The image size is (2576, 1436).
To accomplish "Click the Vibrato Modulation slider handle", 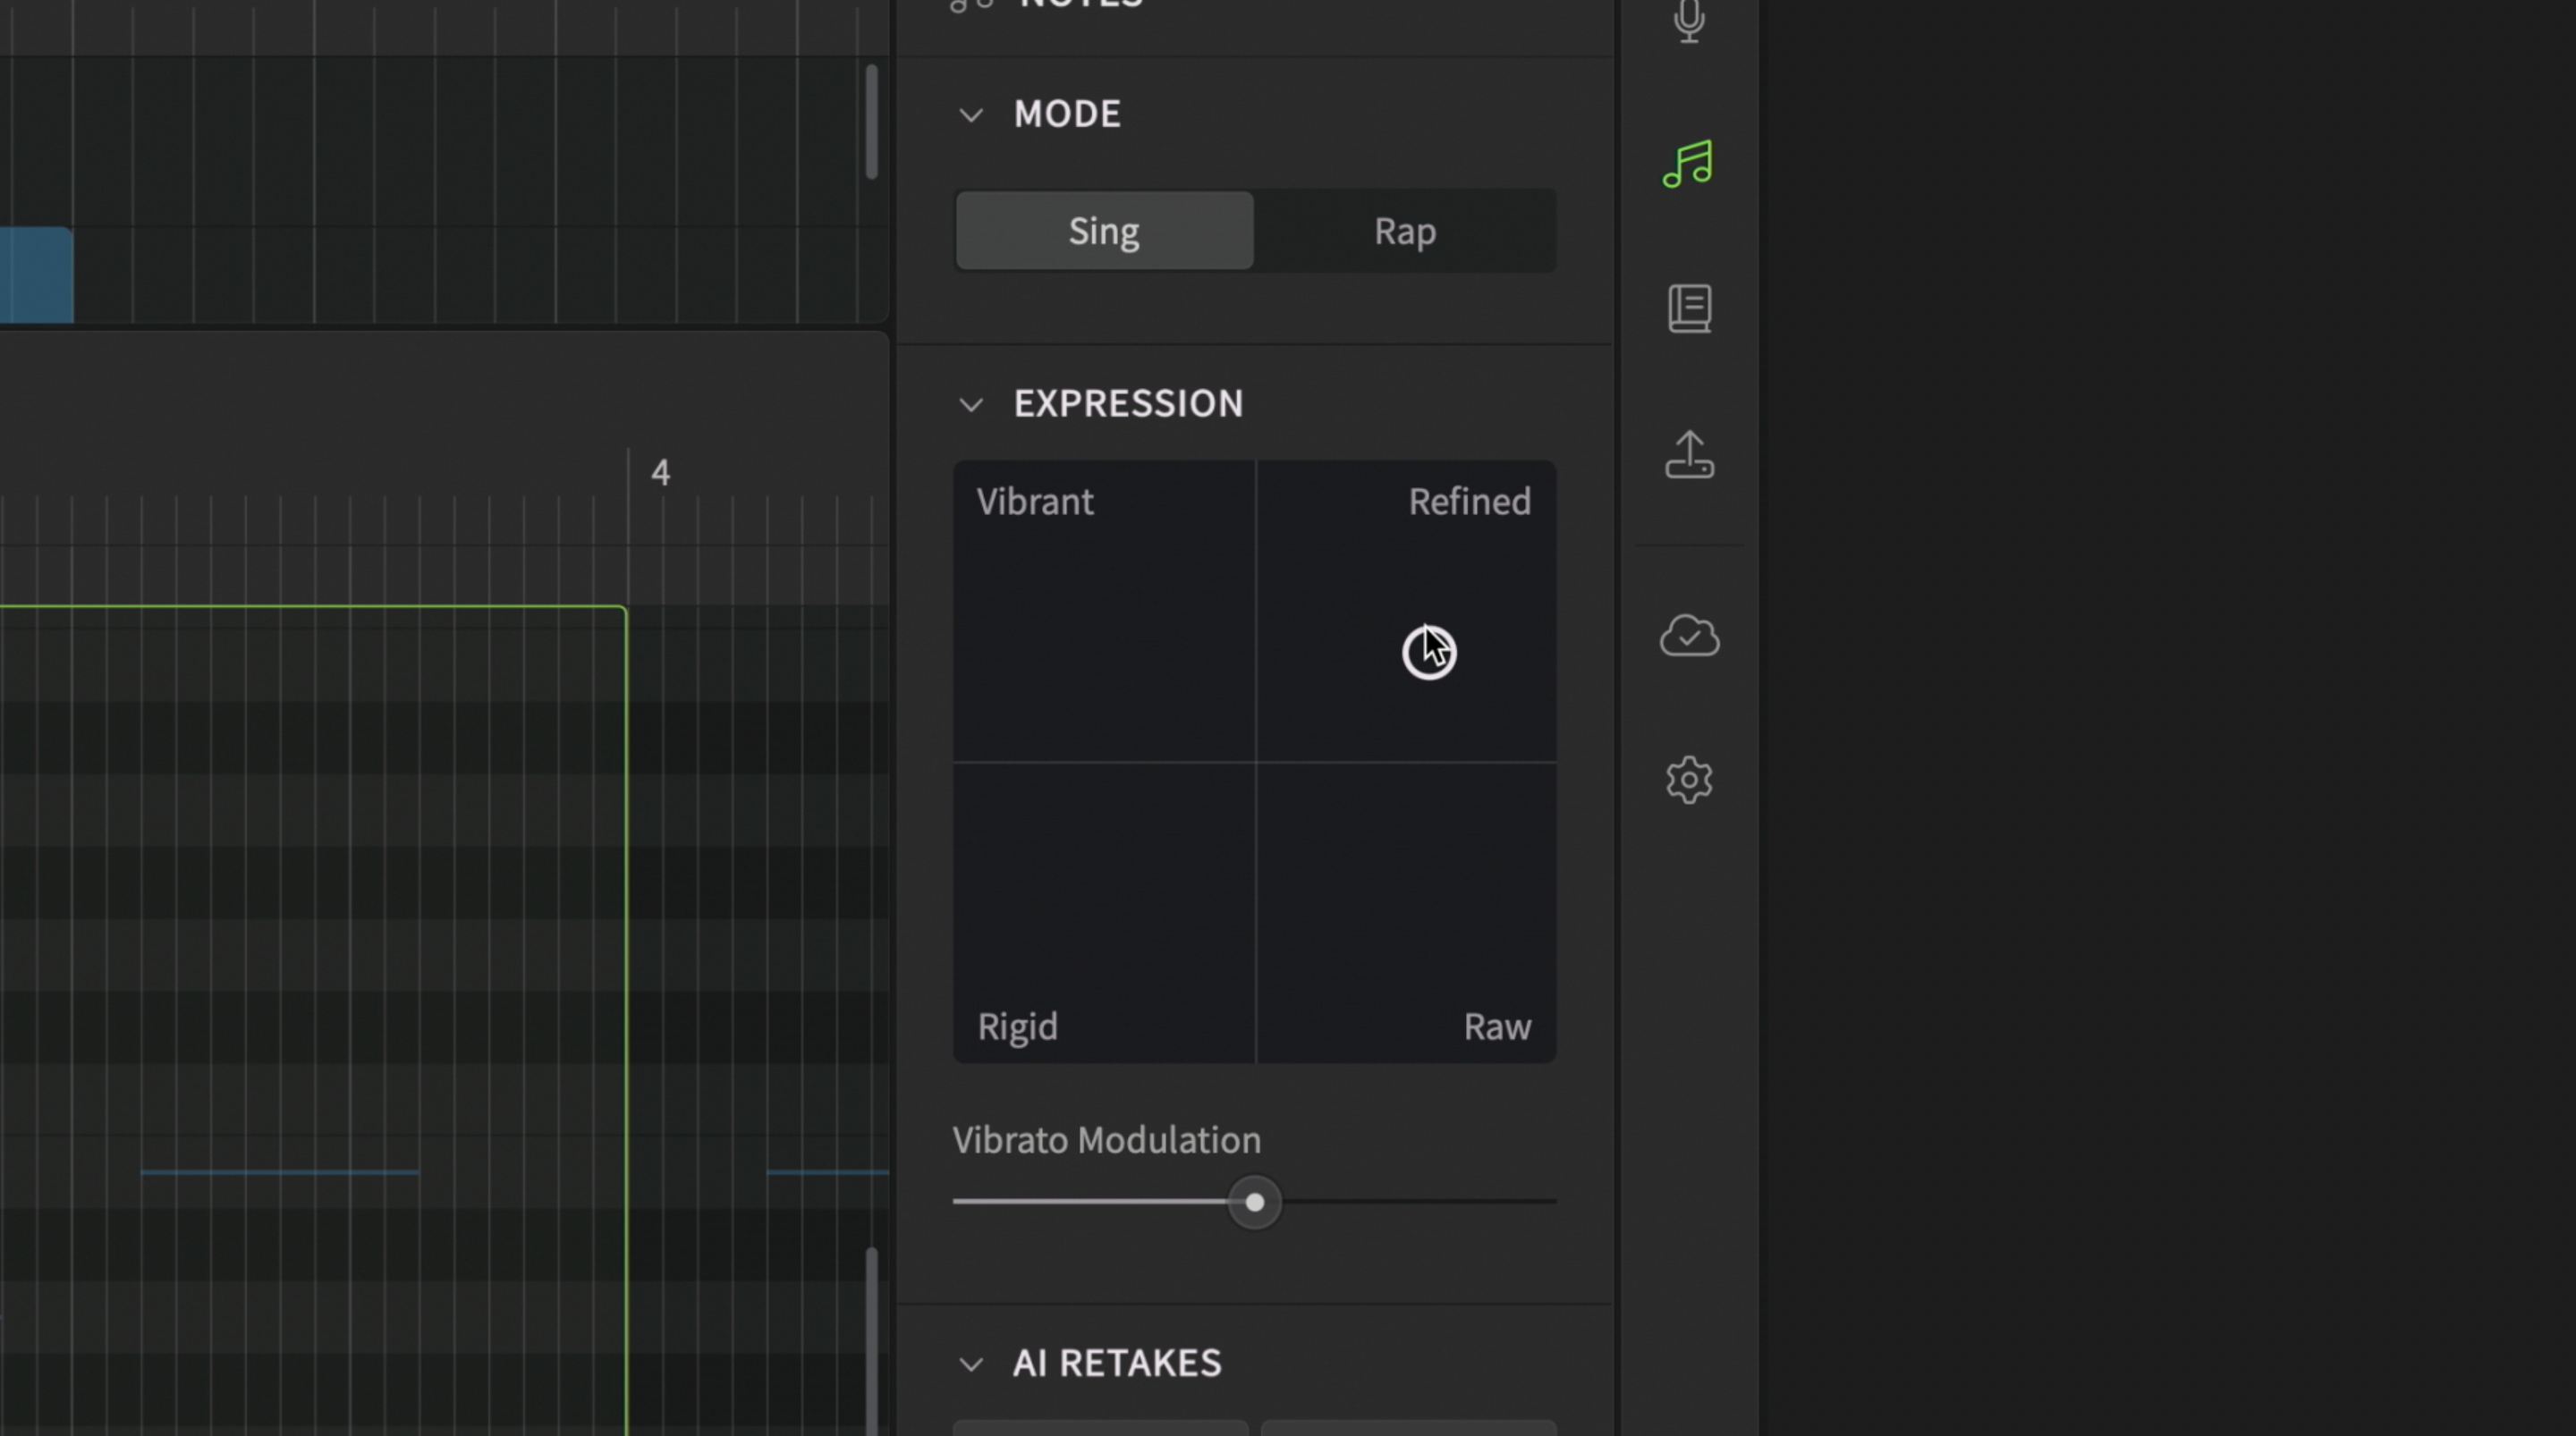I will point(1254,1202).
